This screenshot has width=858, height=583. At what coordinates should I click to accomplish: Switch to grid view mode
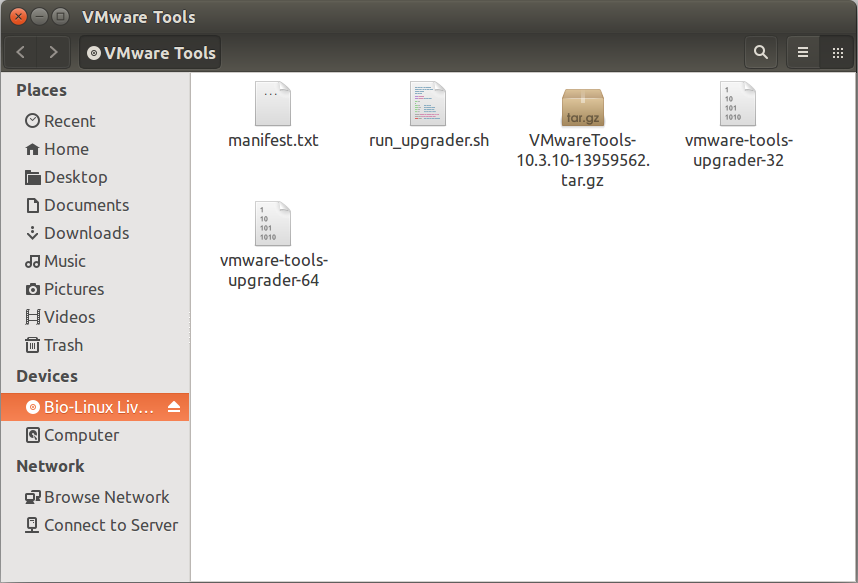838,52
